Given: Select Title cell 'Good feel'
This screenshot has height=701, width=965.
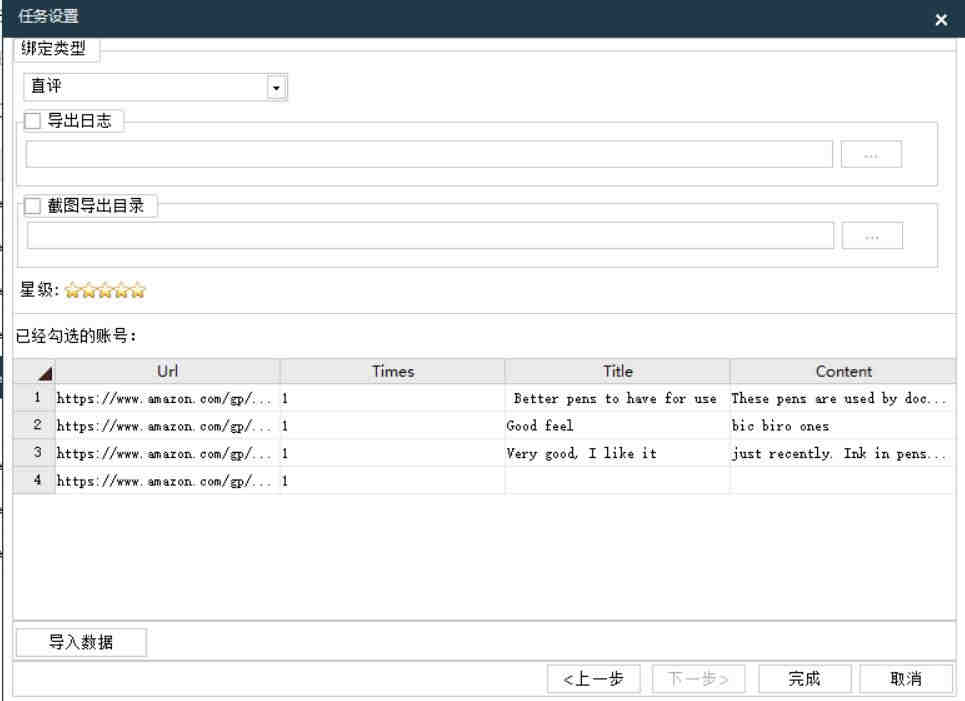Looking at the screenshot, I should (x=617, y=425).
